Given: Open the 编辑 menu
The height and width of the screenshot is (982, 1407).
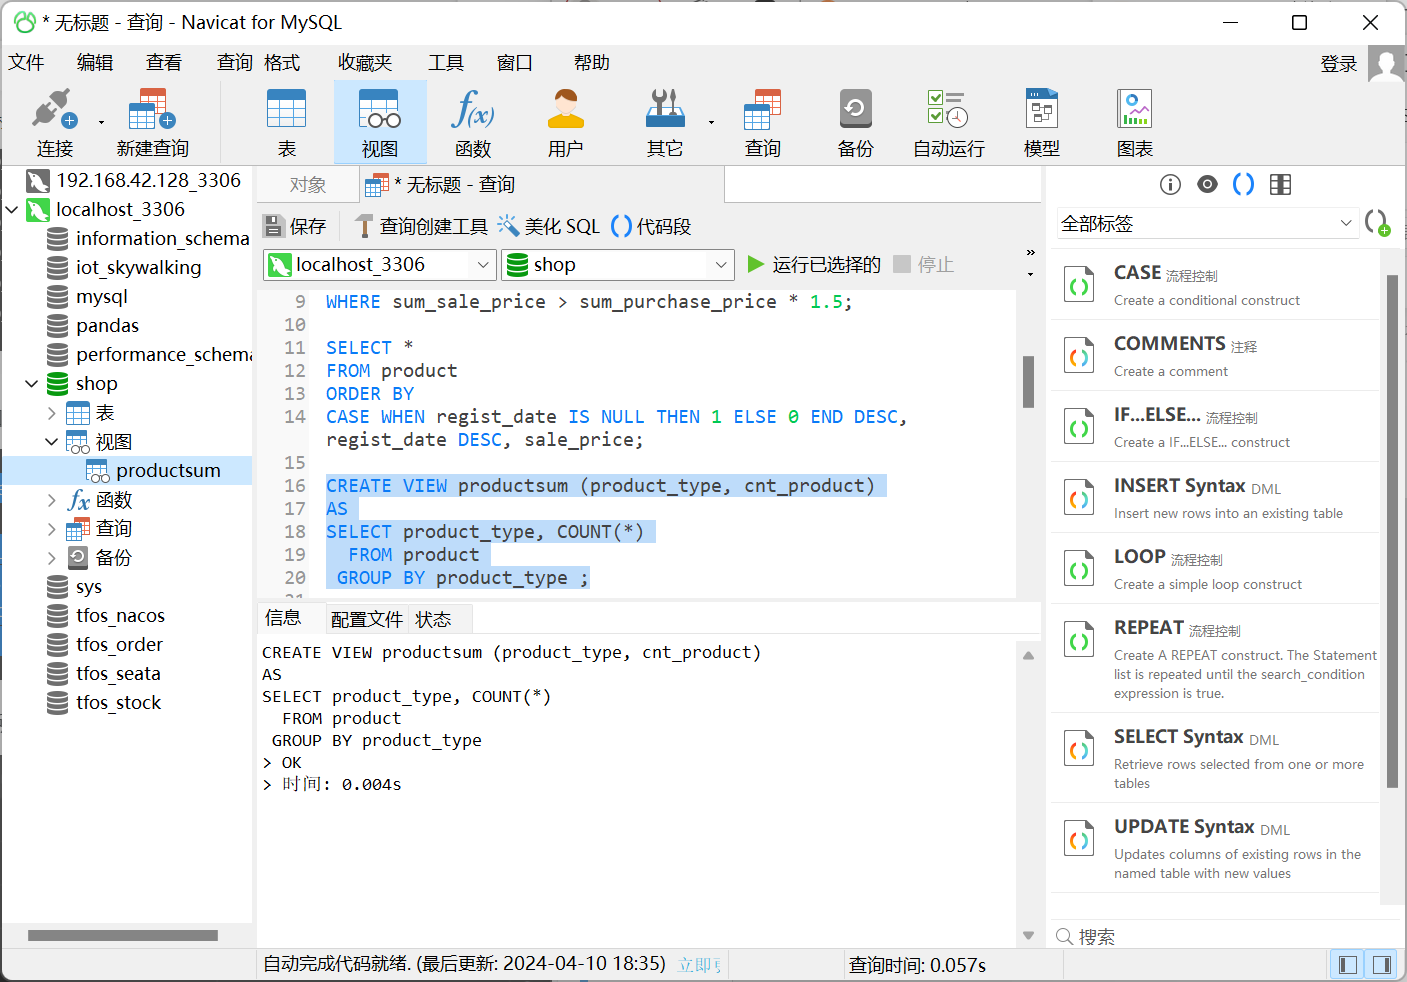Looking at the screenshot, I should [x=95, y=62].
